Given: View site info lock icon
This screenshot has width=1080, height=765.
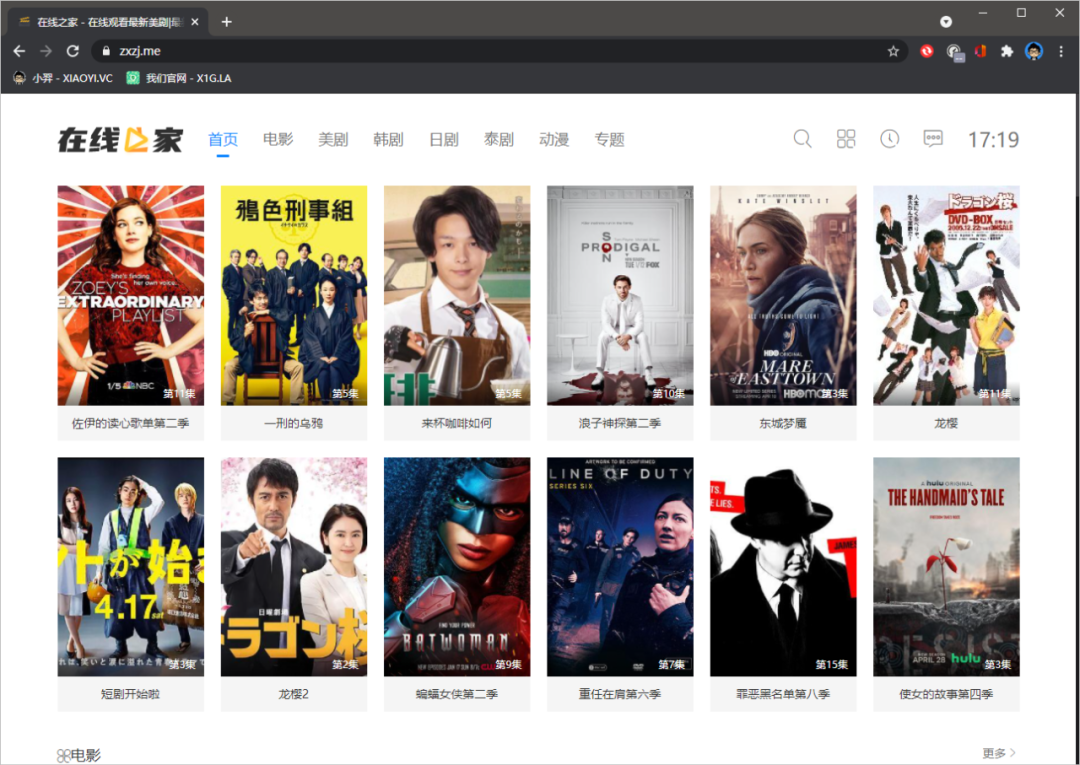Looking at the screenshot, I should pos(106,51).
